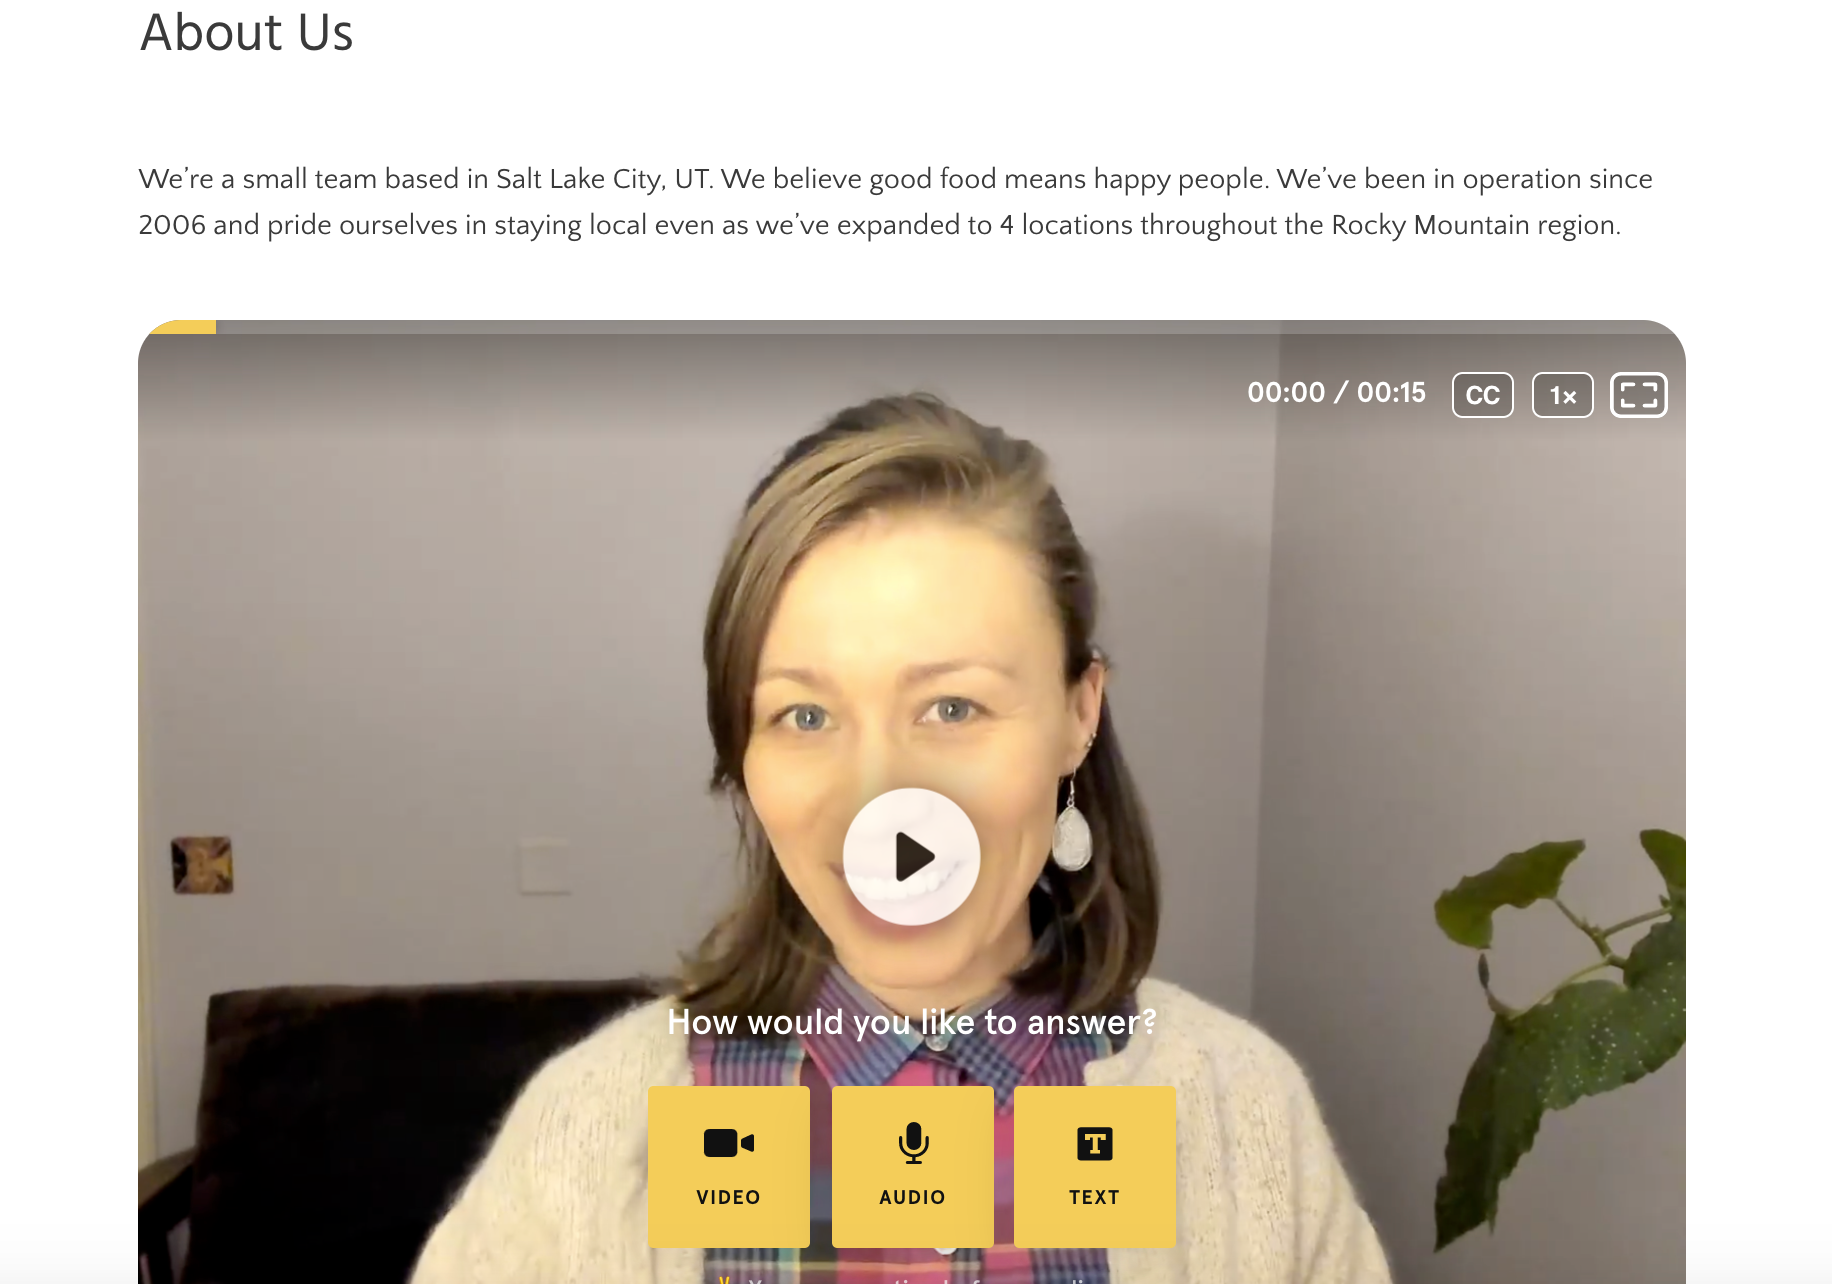
Task: Click the camcorder icon
Action: click(x=729, y=1143)
